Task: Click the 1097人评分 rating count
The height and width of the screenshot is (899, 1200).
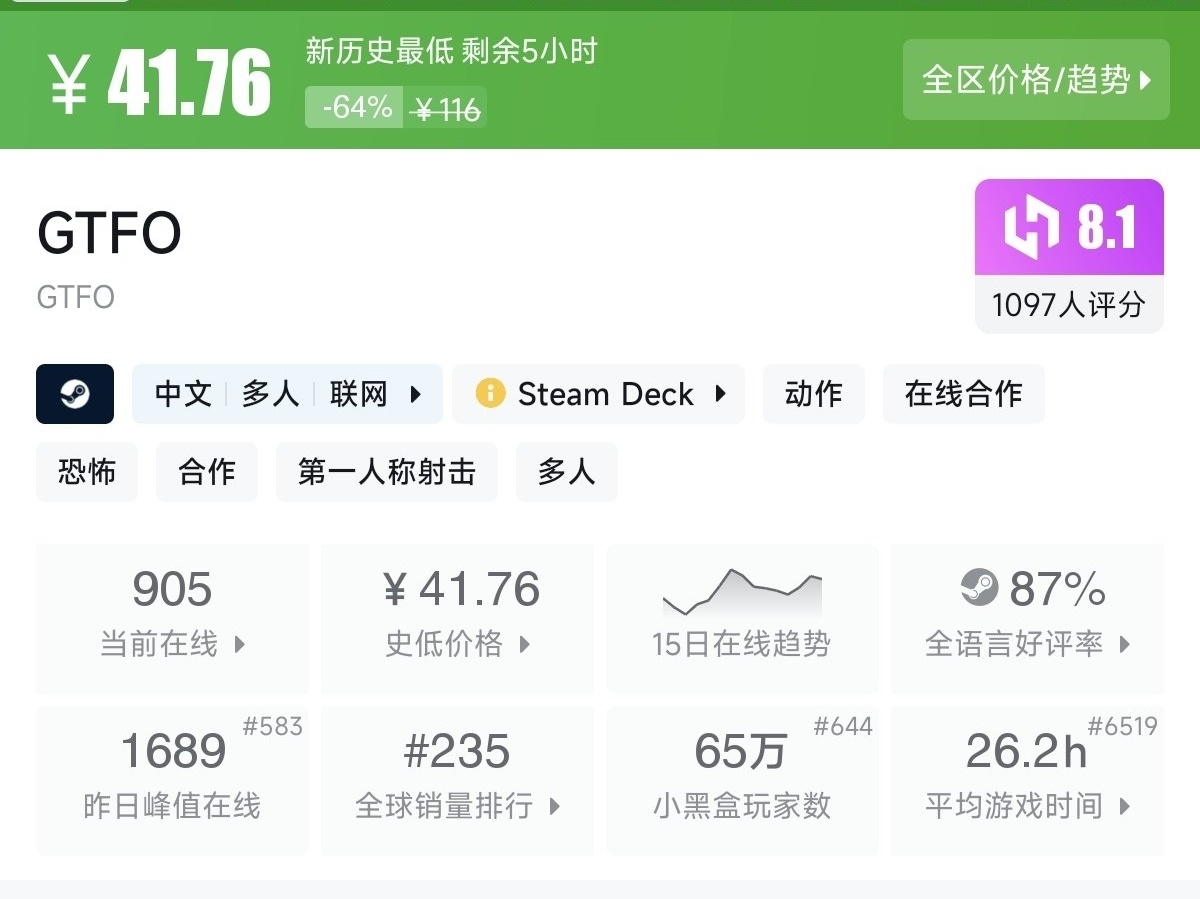Action: (x=1068, y=304)
